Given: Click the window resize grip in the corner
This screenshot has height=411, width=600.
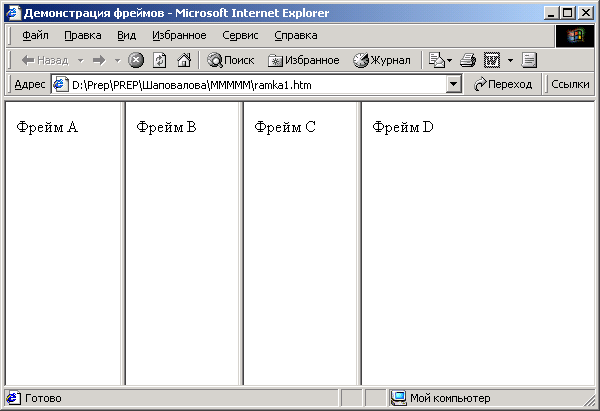Looking at the screenshot, I should point(589,401).
